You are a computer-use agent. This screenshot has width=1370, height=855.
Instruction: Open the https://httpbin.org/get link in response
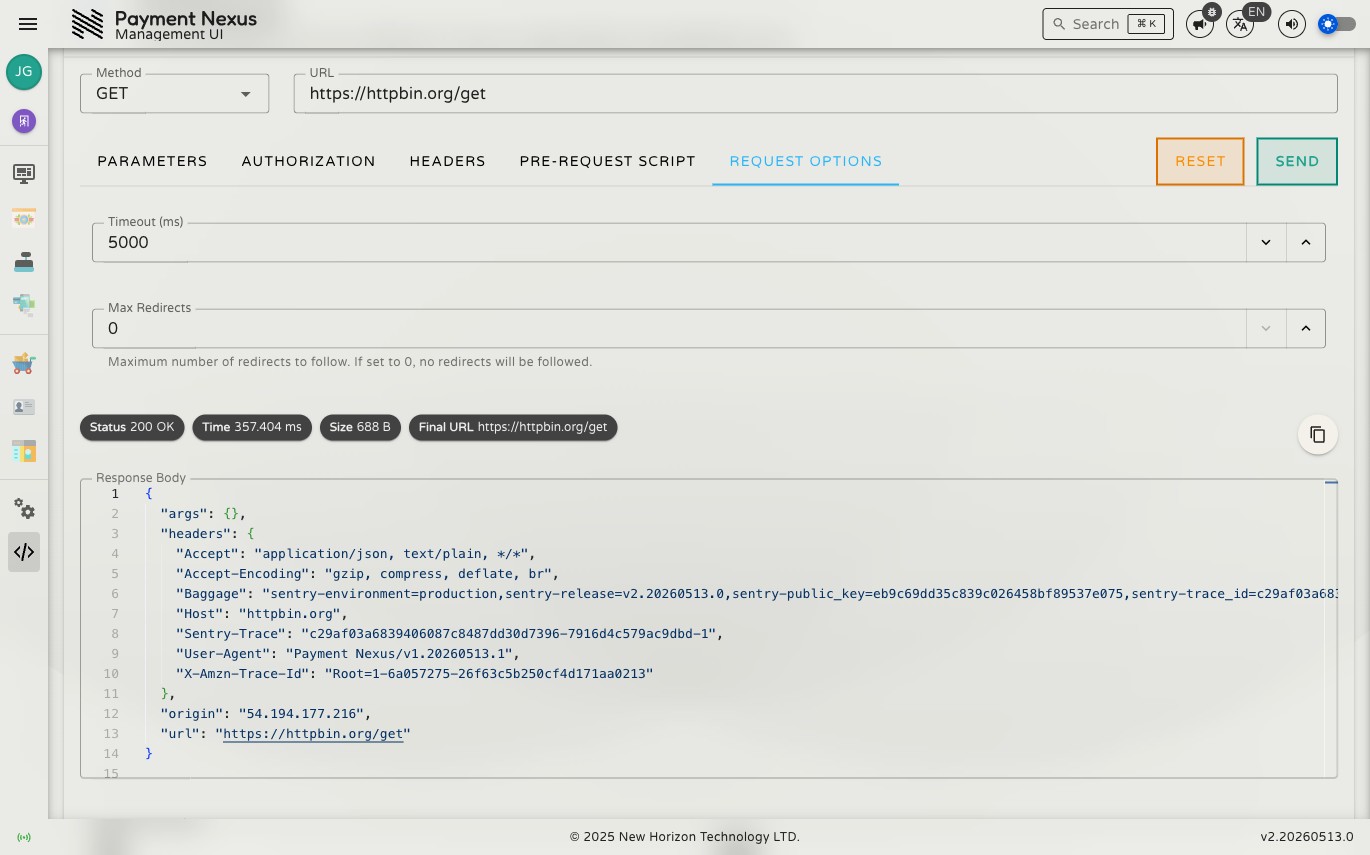tap(313, 734)
